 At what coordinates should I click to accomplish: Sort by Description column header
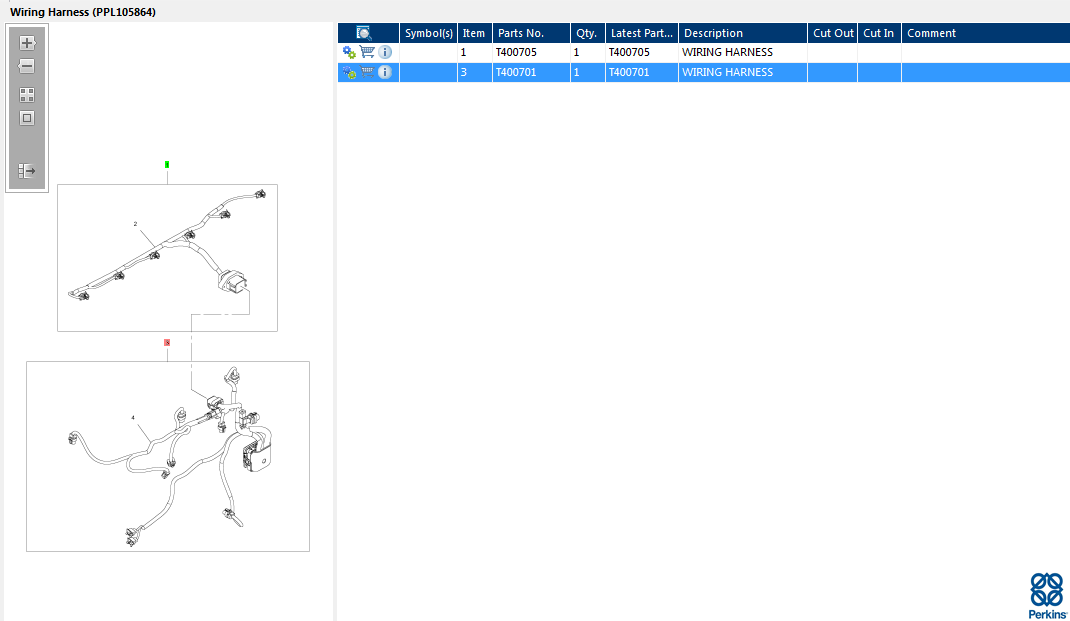742,33
